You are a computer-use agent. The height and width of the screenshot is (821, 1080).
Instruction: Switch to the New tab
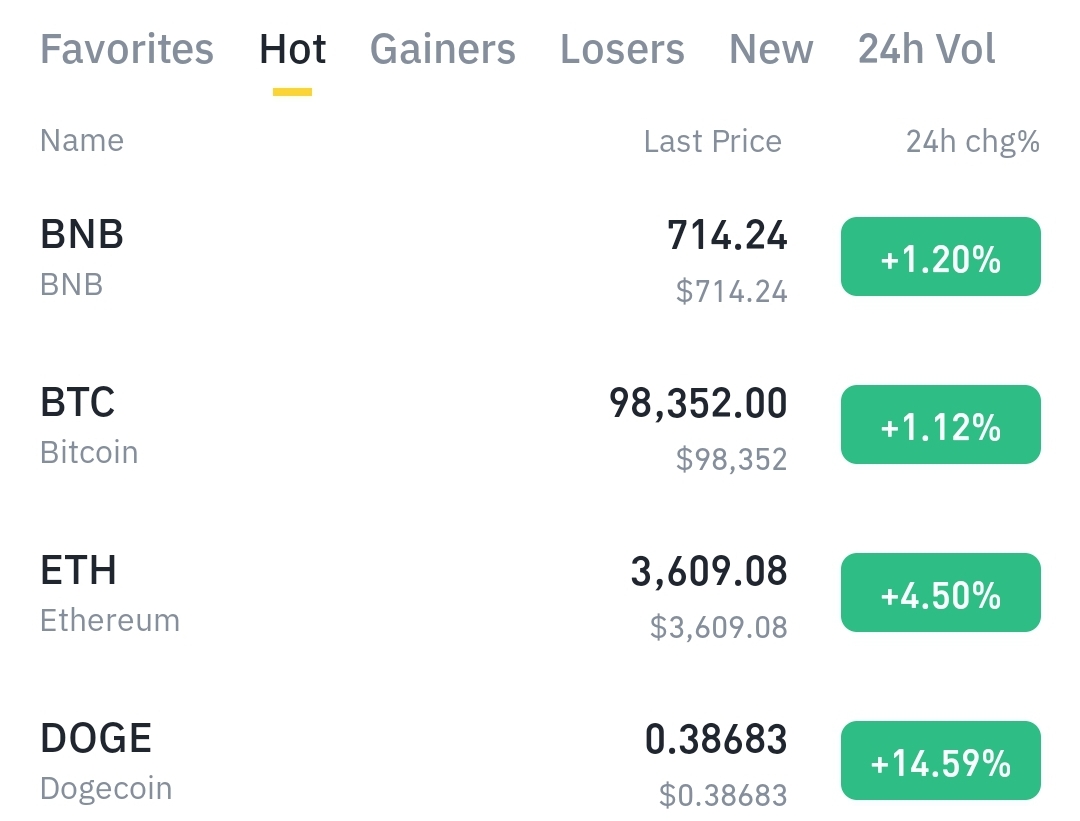tap(771, 49)
